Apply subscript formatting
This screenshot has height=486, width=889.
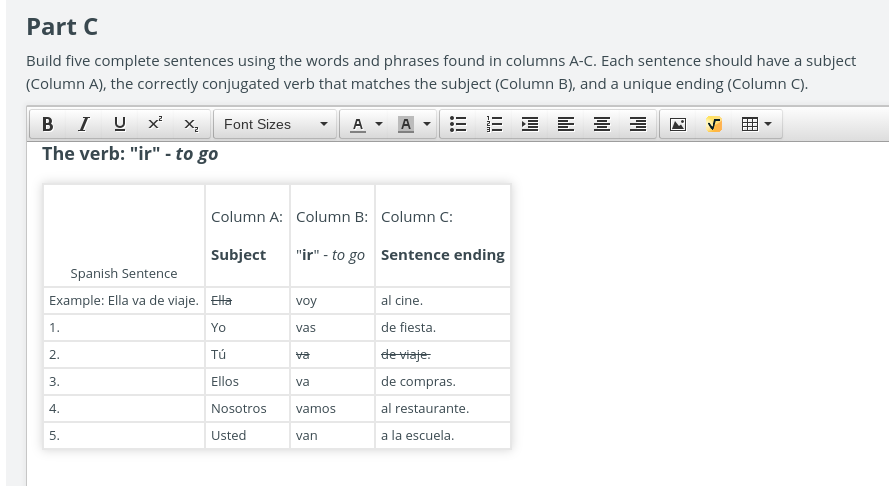click(191, 124)
